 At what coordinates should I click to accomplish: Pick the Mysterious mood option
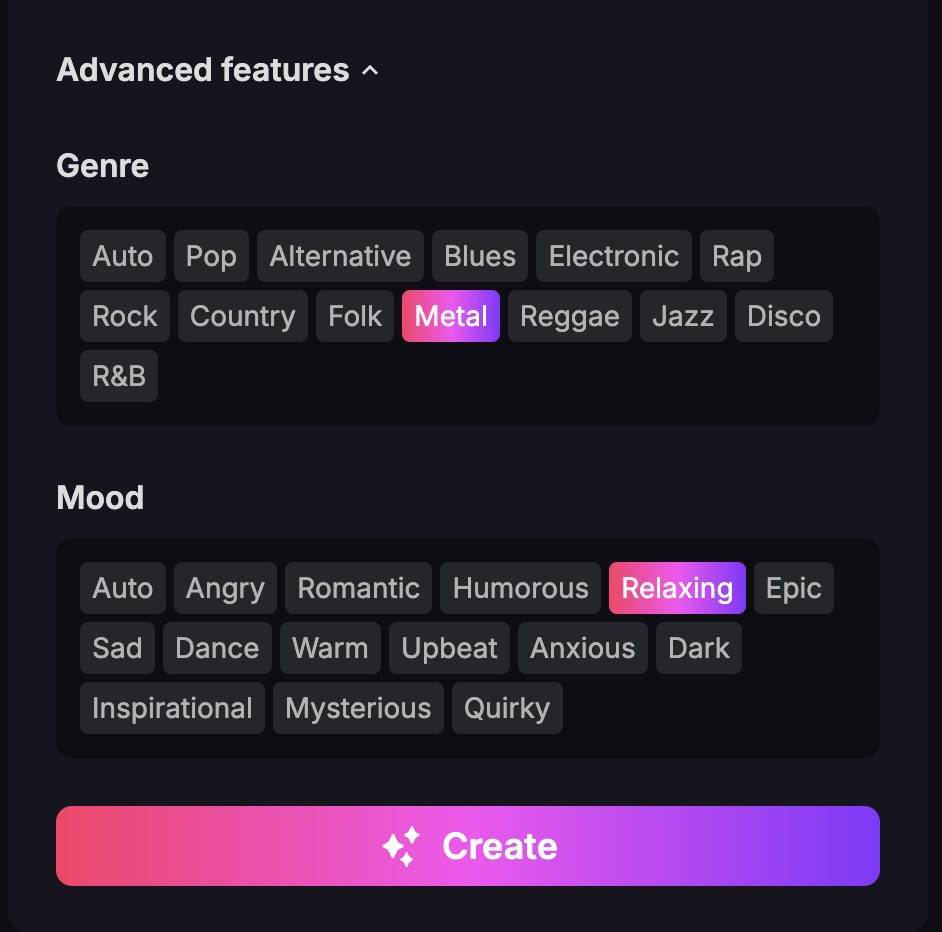coord(358,708)
